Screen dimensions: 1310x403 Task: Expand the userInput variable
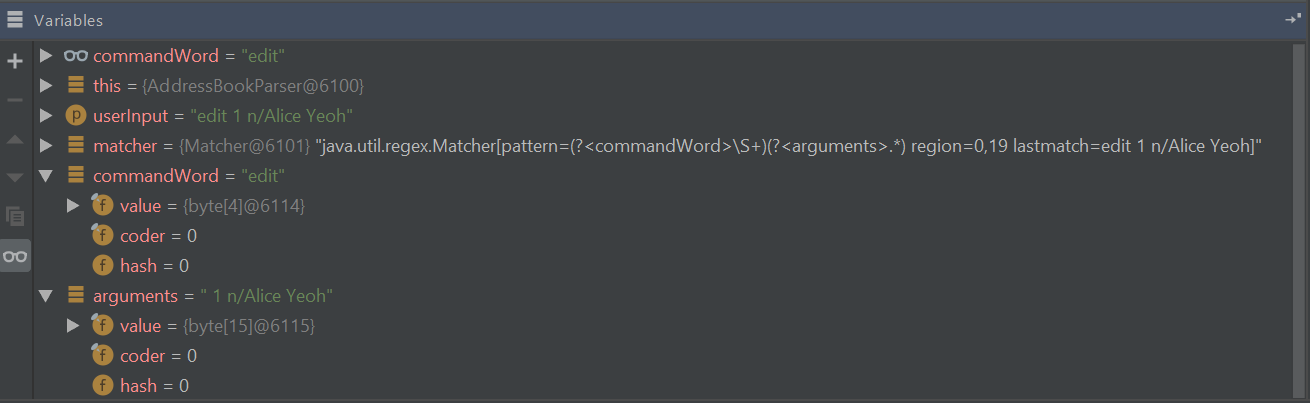point(46,116)
